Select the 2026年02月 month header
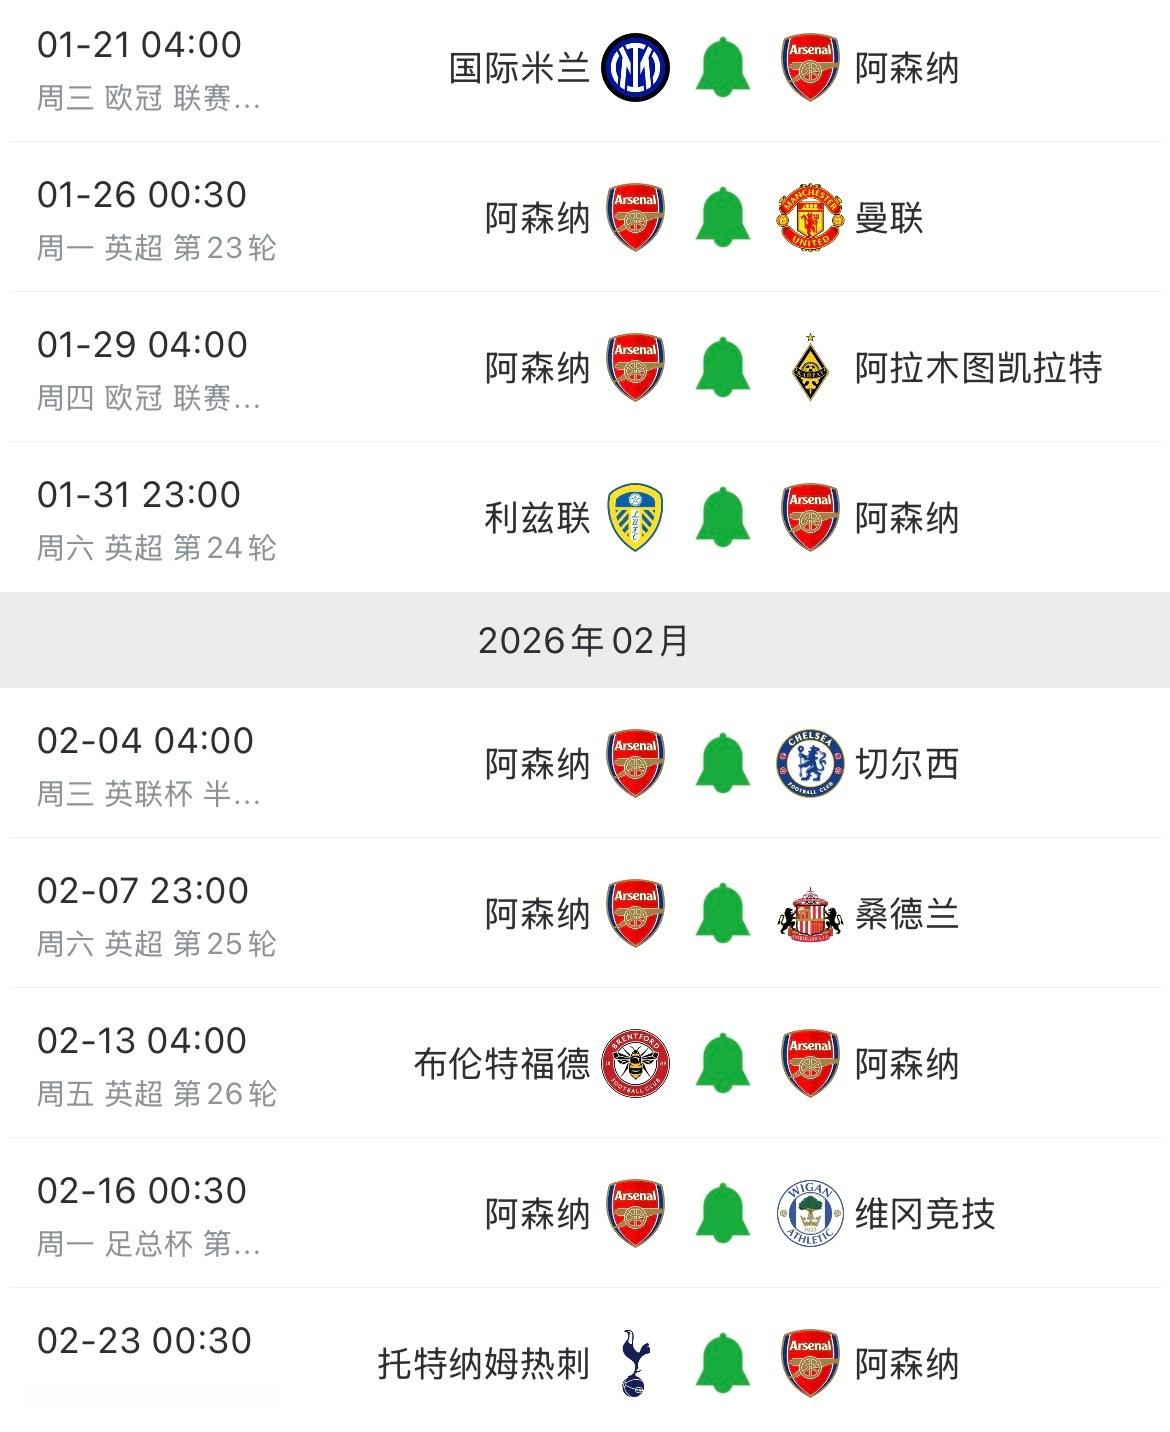1170x1432 pixels. 585,640
